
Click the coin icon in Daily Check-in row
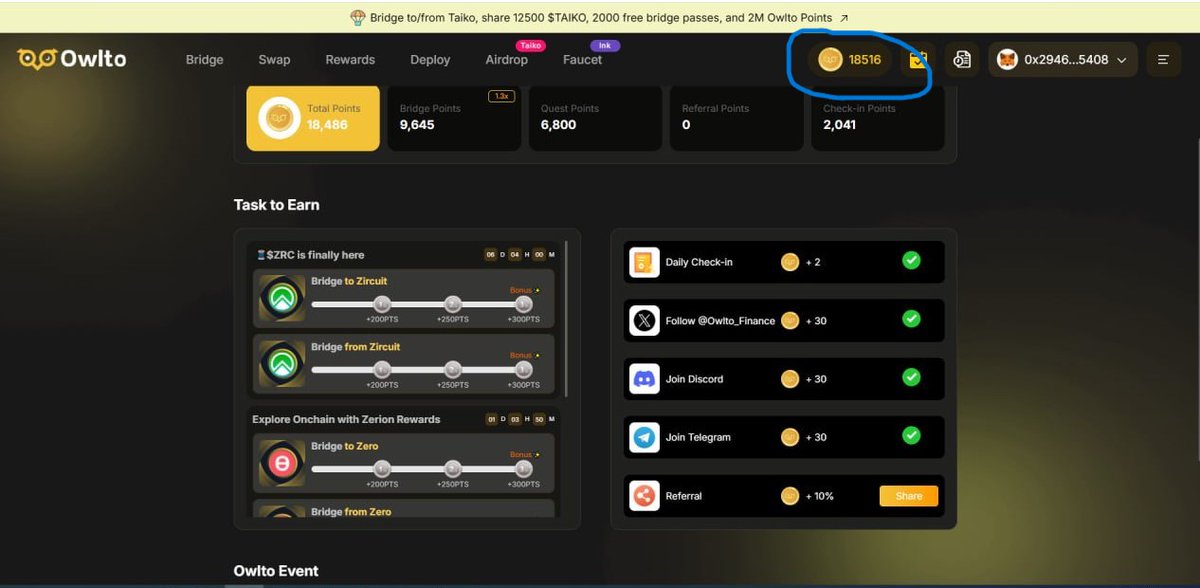(x=790, y=262)
